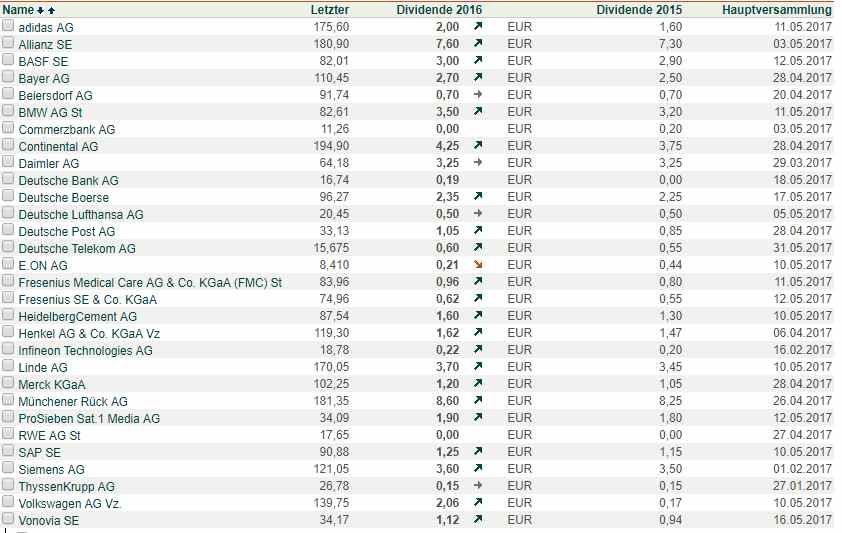Viewport: 842px width, 533px height.
Task: Sort the table by Letzter column
Action: pos(330,10)
